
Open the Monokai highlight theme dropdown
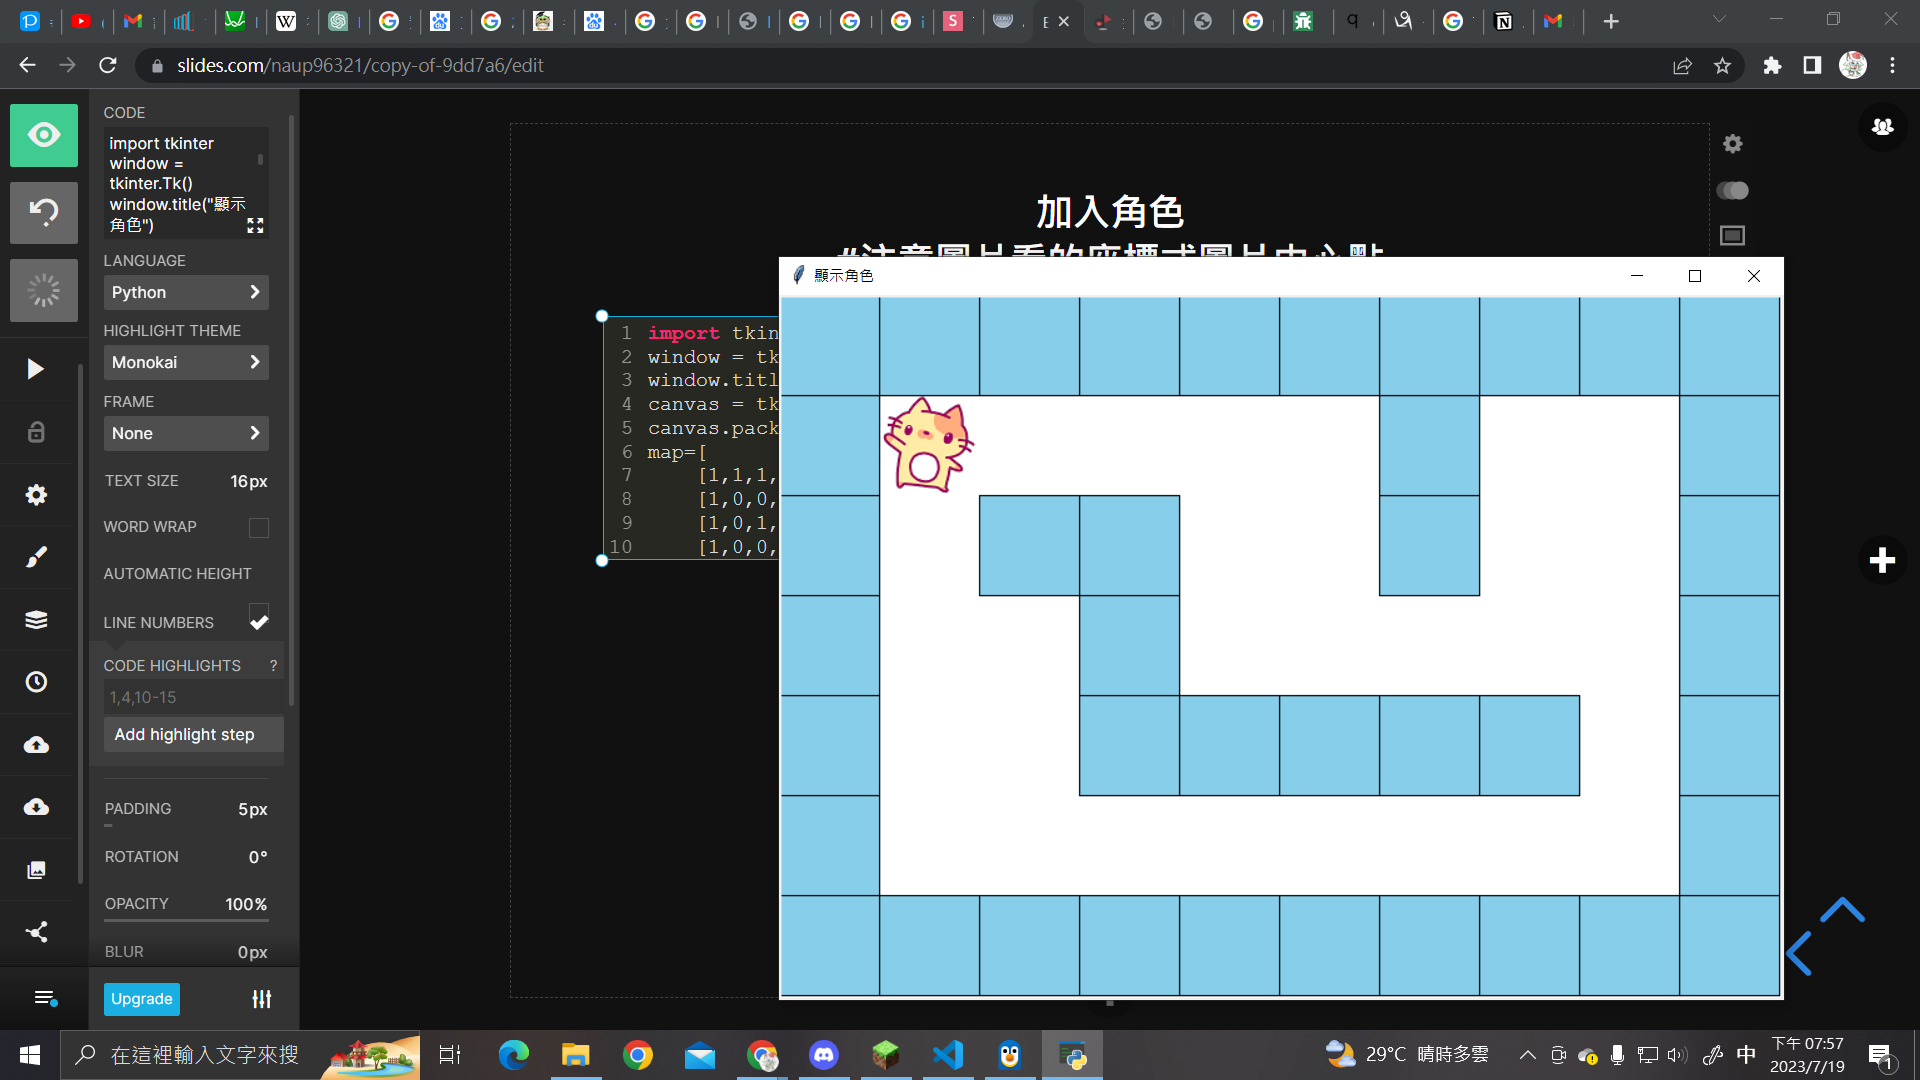coord(186,362)
